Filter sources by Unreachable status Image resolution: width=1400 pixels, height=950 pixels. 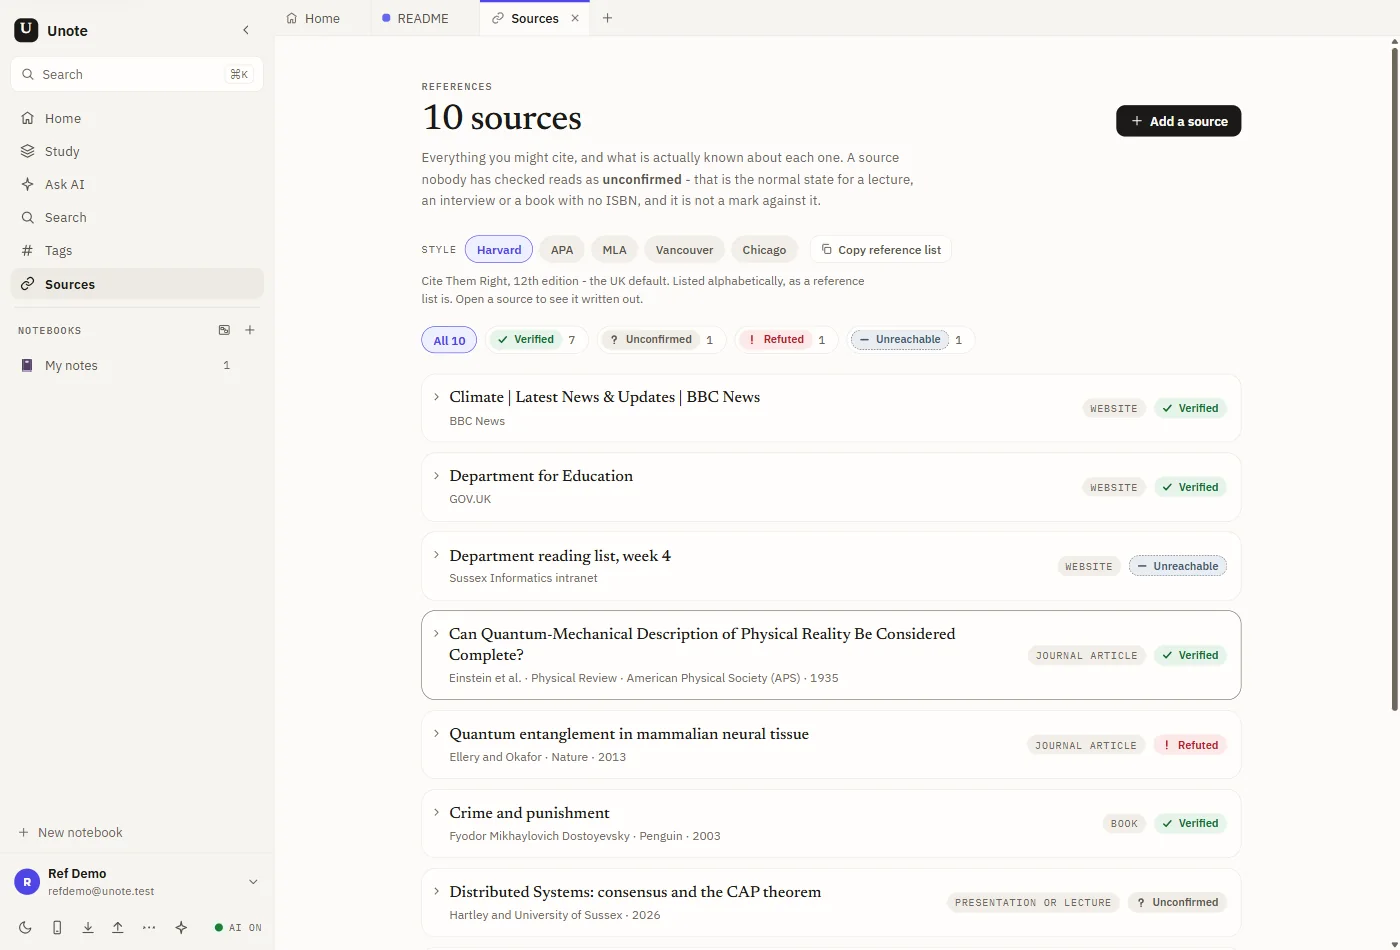(910, 340)
